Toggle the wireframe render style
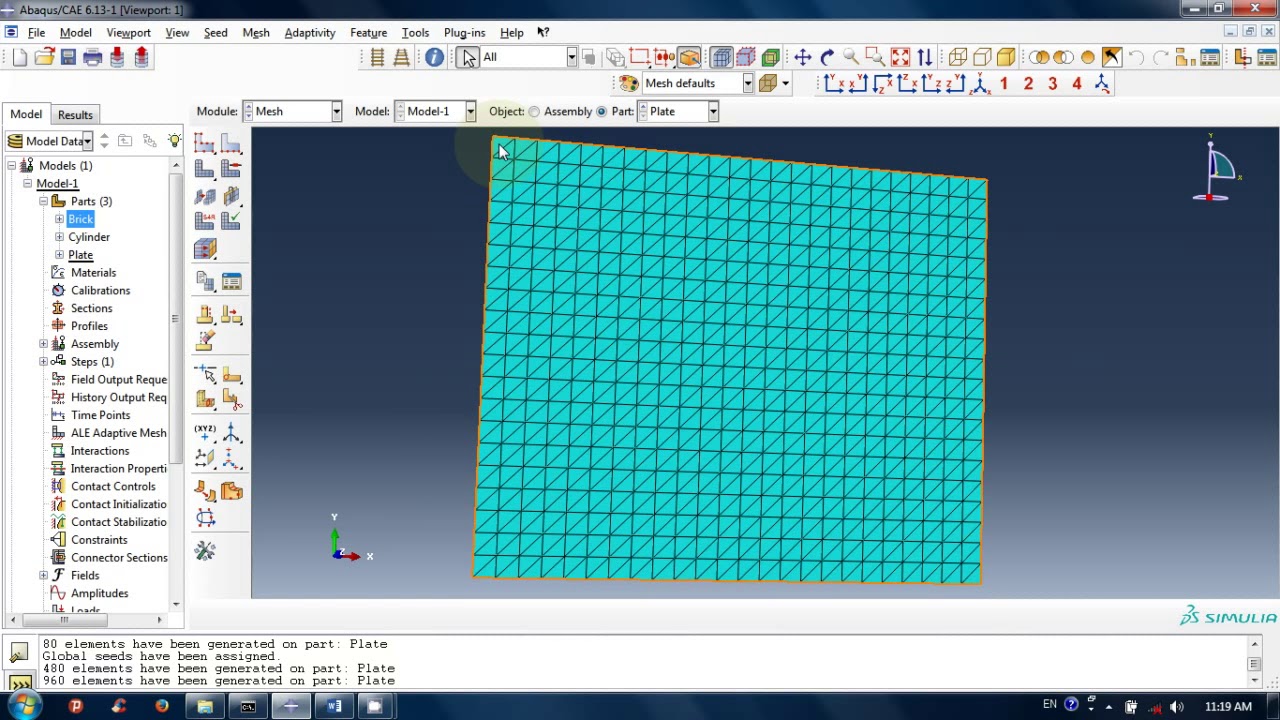 958,57
